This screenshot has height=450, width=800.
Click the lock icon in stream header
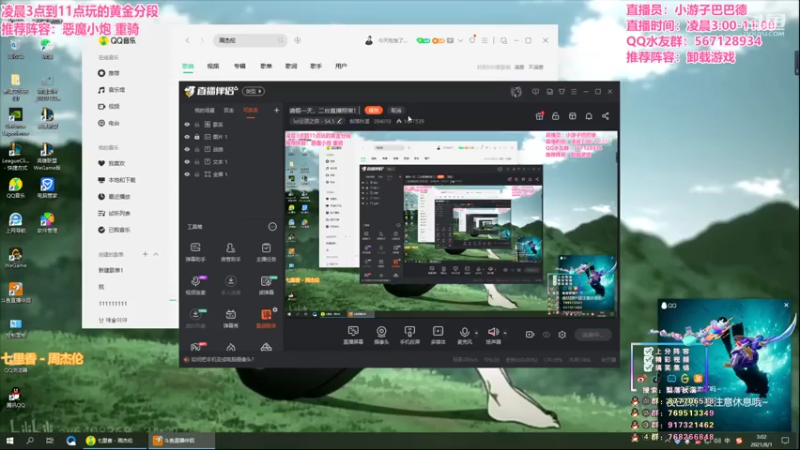(556, 116)
